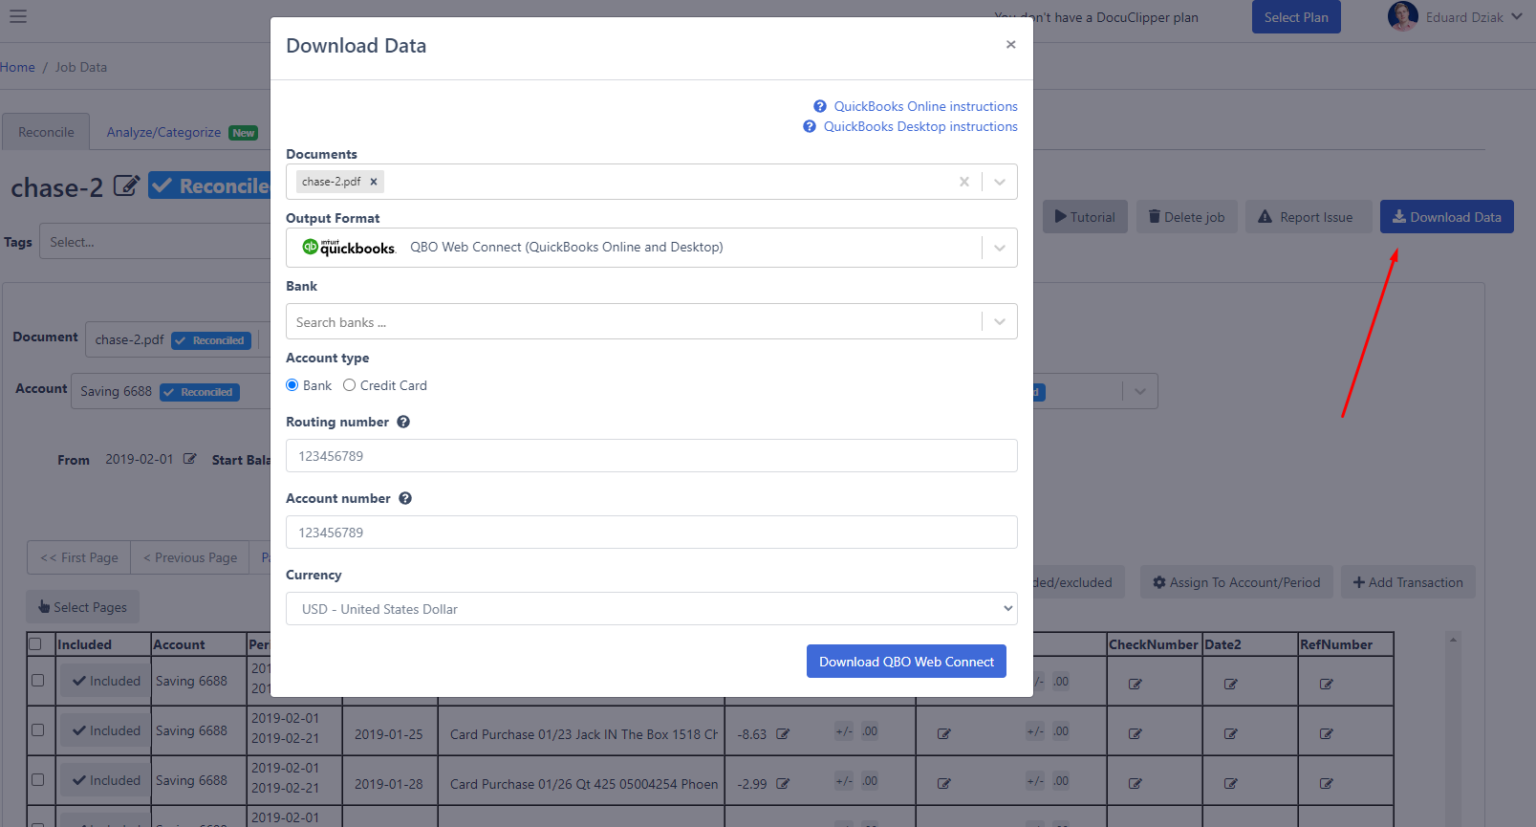1536x827 pixels.
Task: Click the pencil edit icon beside chase-2 title
Action: click(x=126, y=186)
